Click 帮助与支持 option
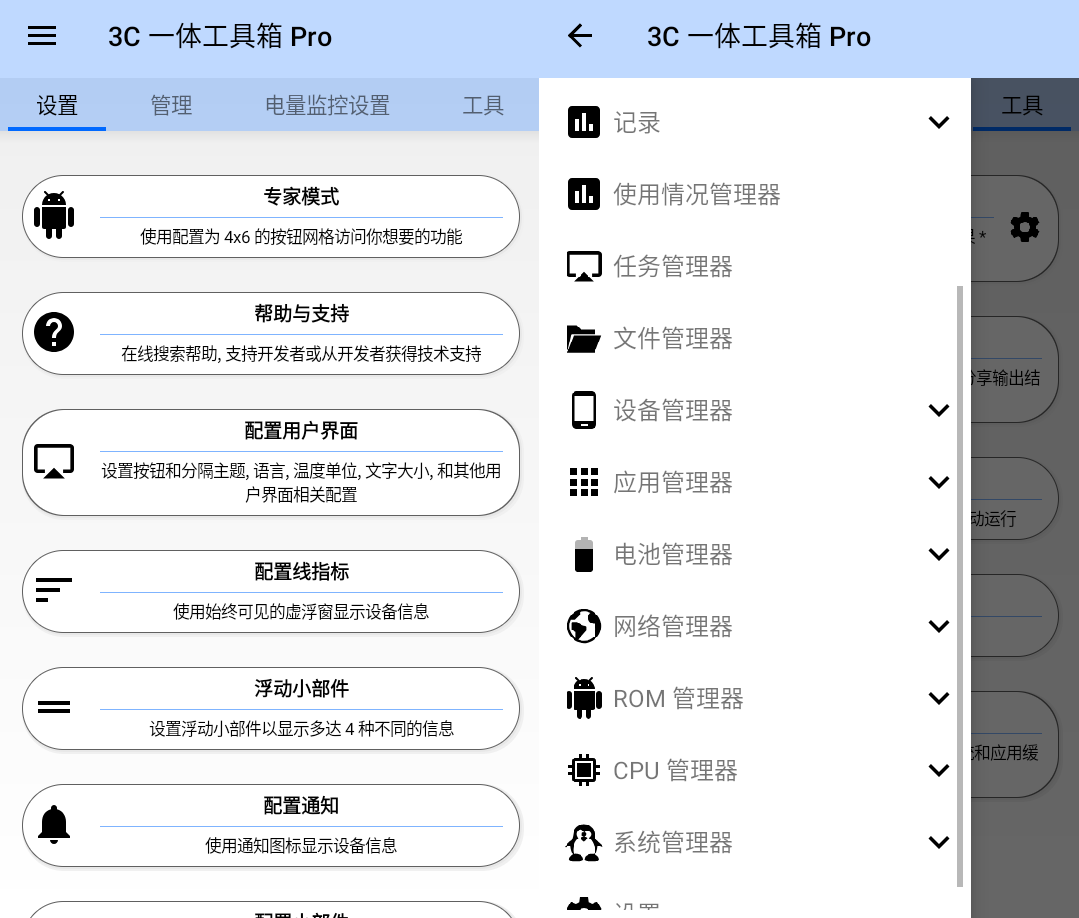The height and width of the screenshot is (918, 1079). coord(270,333)
